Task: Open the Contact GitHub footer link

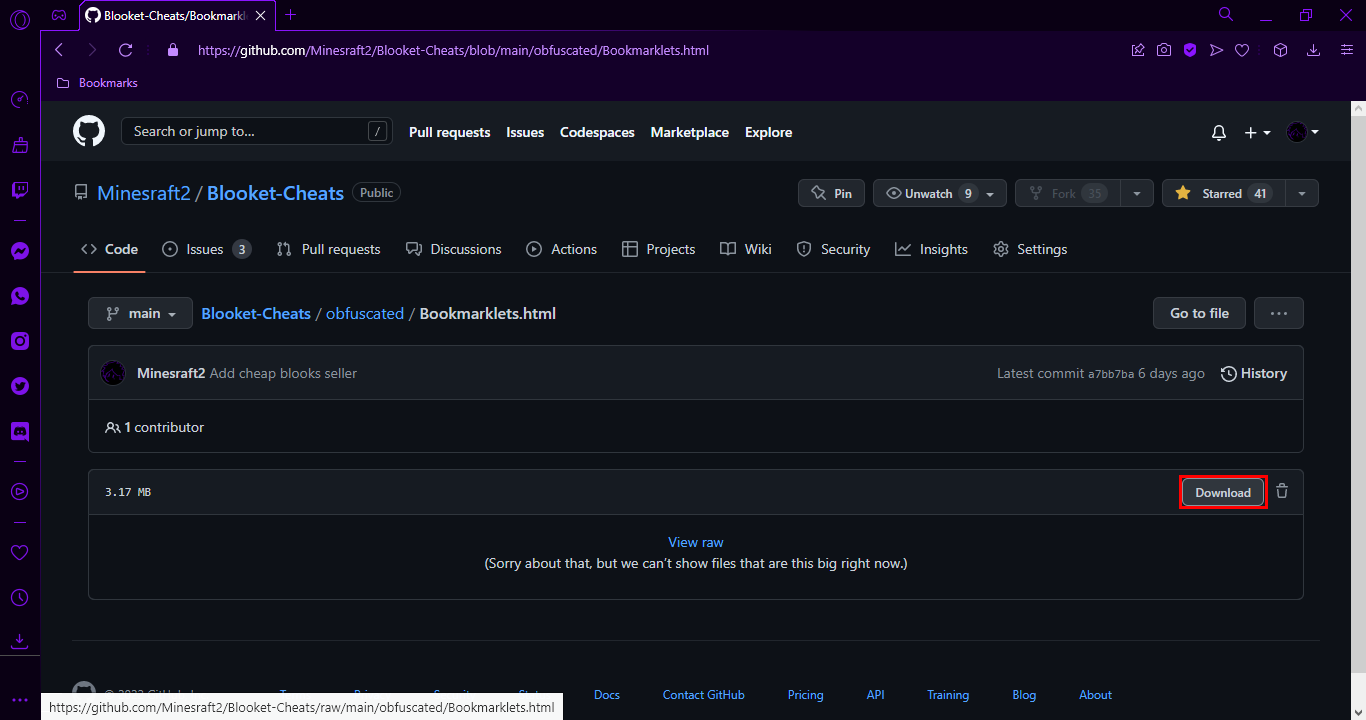Action: point(704,695)
